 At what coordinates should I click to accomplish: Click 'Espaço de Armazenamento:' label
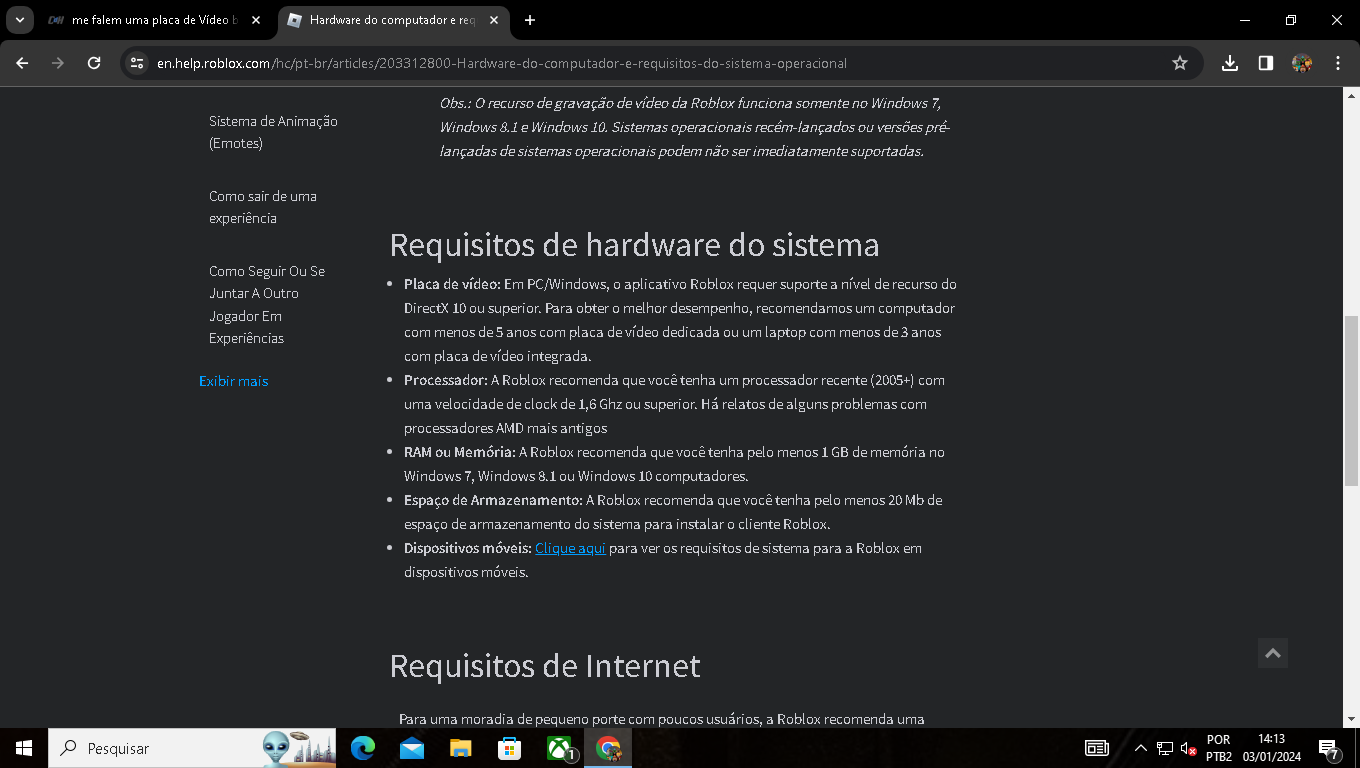tap(493, 500)
